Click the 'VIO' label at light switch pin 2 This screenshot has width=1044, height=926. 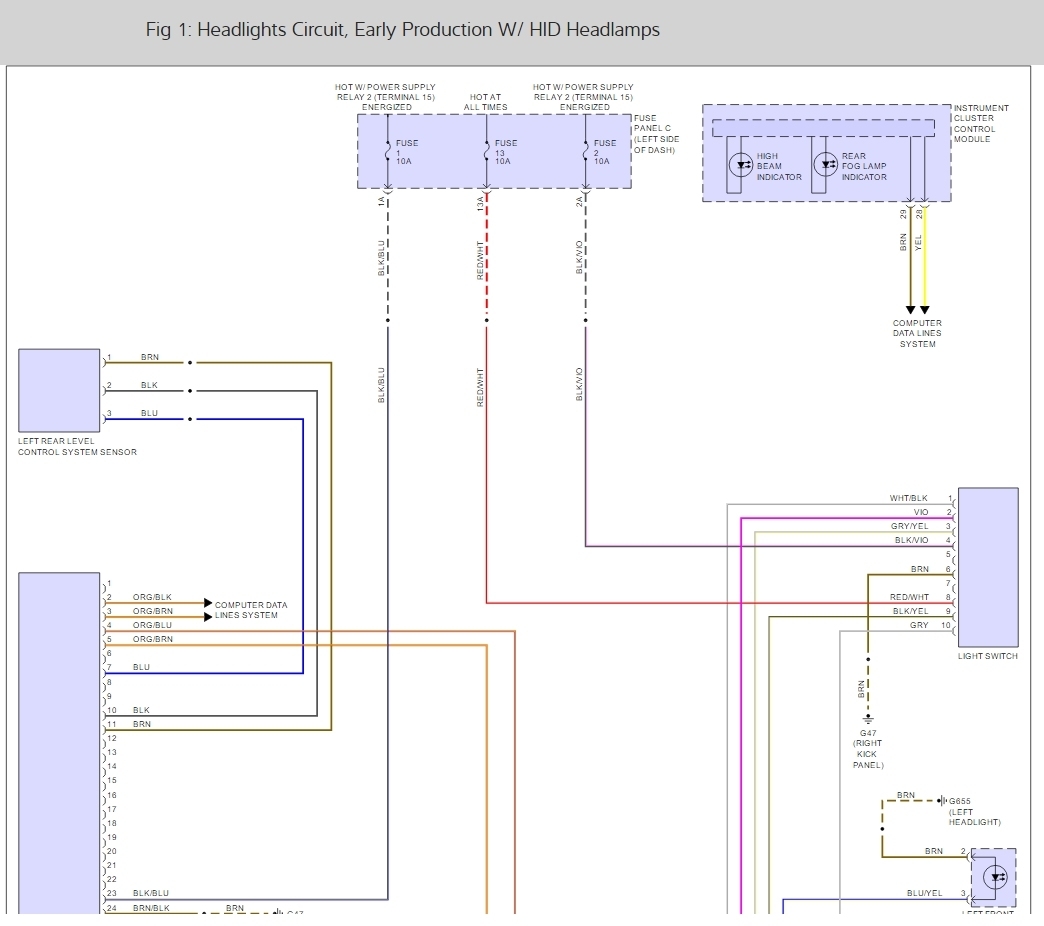[x=921, y=512]
